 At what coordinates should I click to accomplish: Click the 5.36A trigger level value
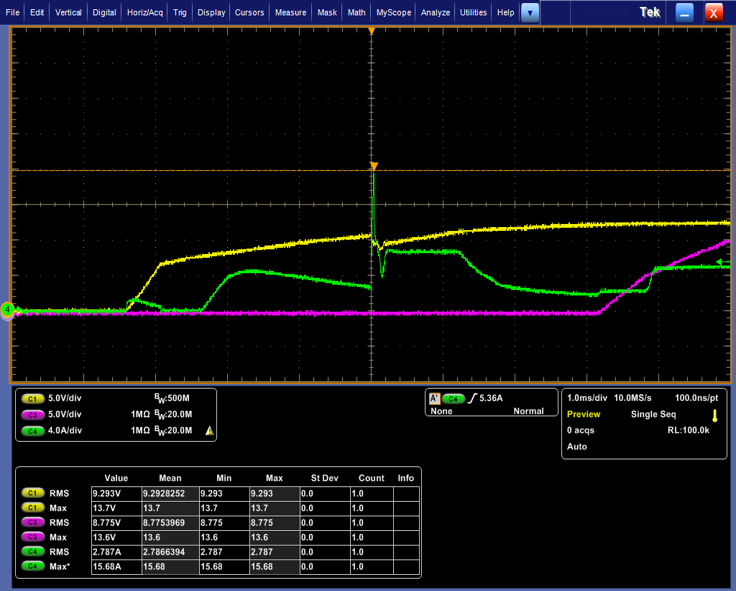[x=491, y=398]
